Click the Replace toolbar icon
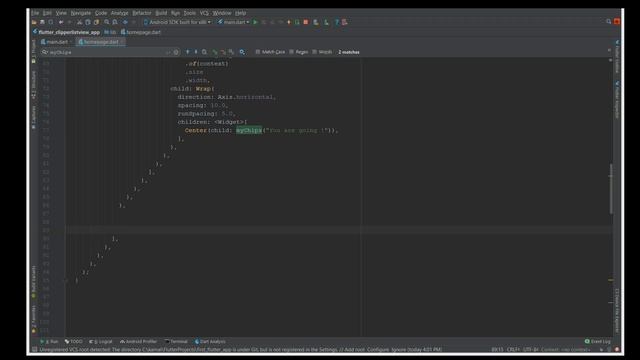The height and width of the screenshot is (360, 640). coord(115,22)
